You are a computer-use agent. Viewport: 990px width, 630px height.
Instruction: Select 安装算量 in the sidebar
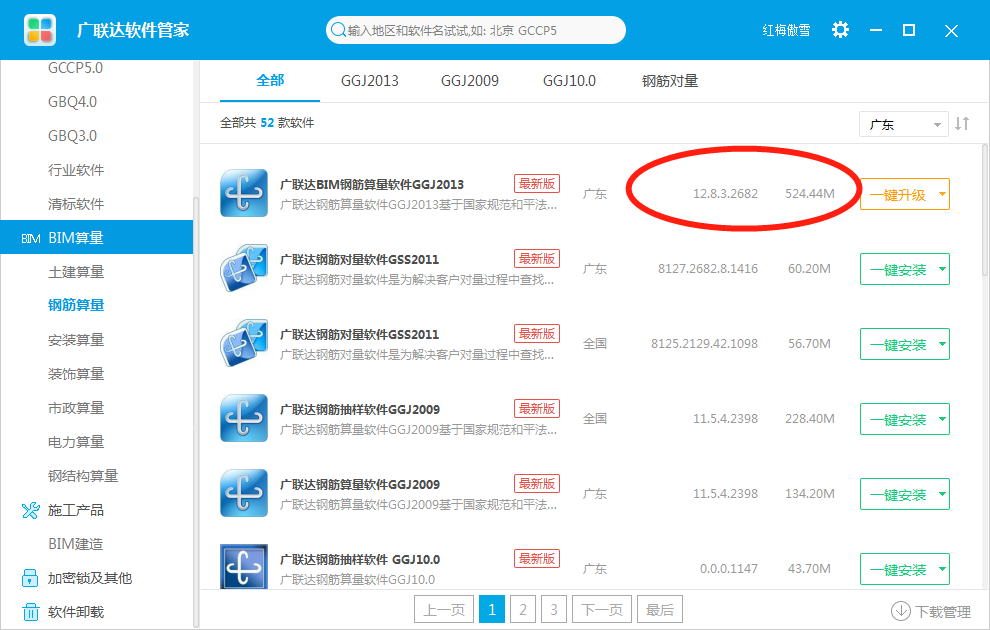pos(76,340)
